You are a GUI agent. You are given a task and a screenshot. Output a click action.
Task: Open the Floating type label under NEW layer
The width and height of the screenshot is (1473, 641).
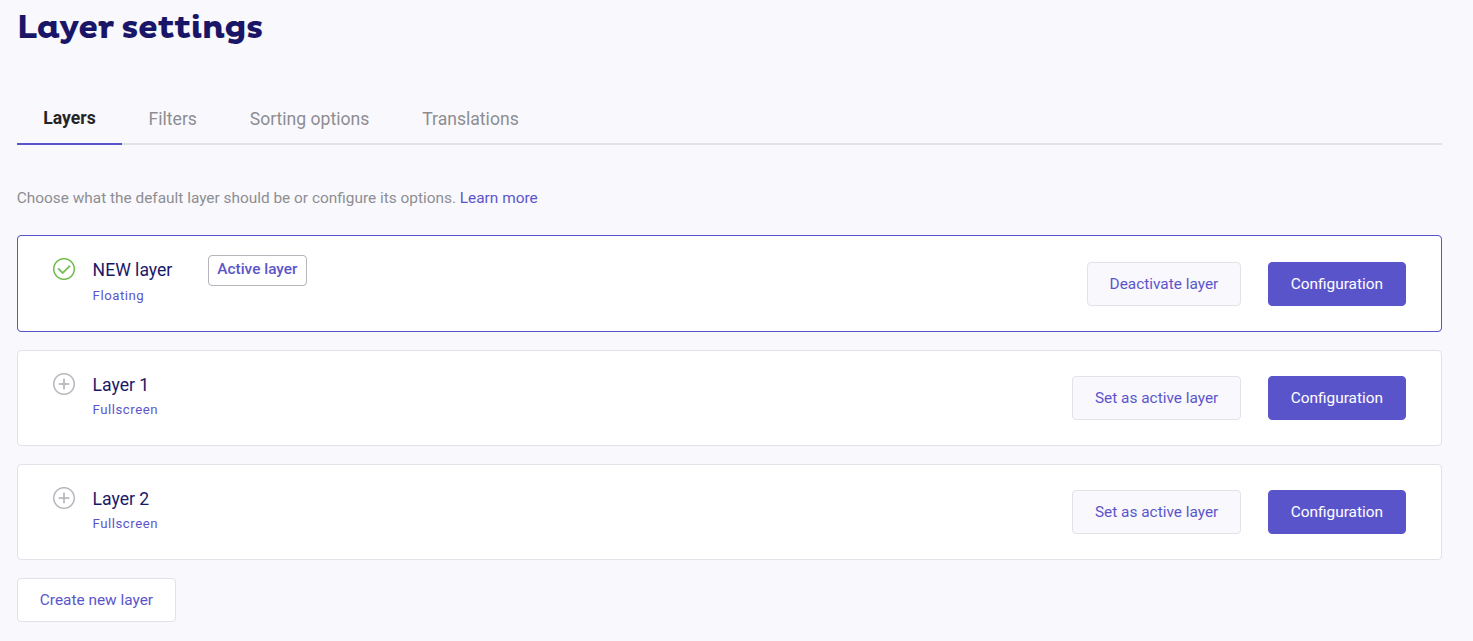click(x=118, y=295)
